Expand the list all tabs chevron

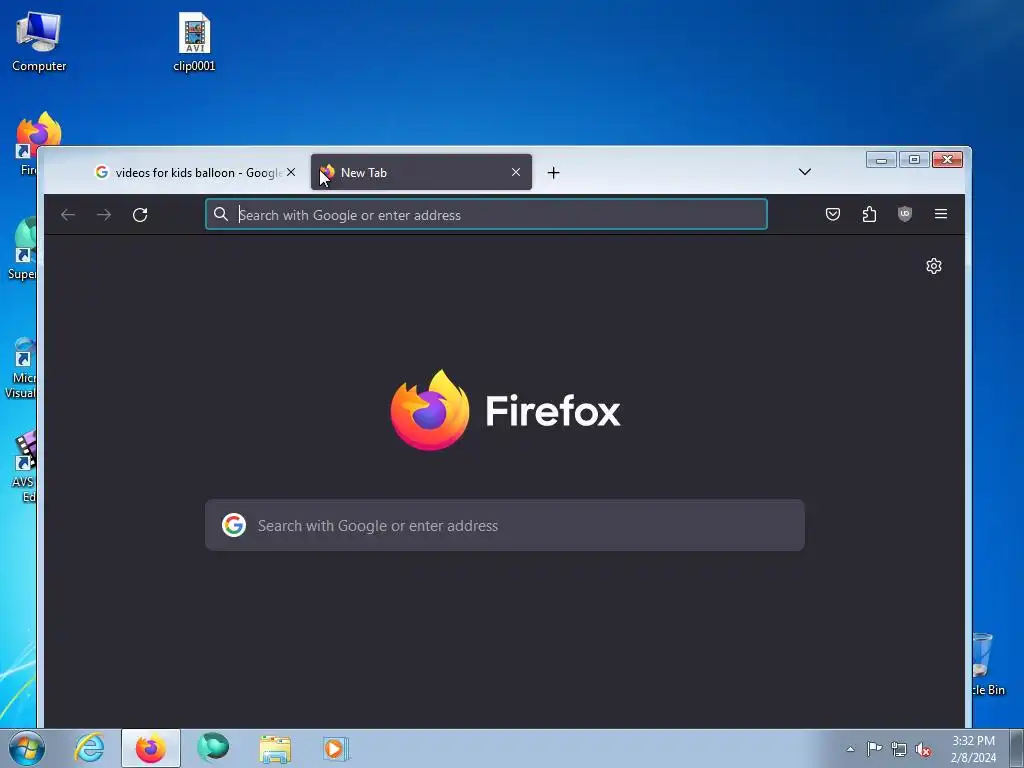(x=805, y=172)
